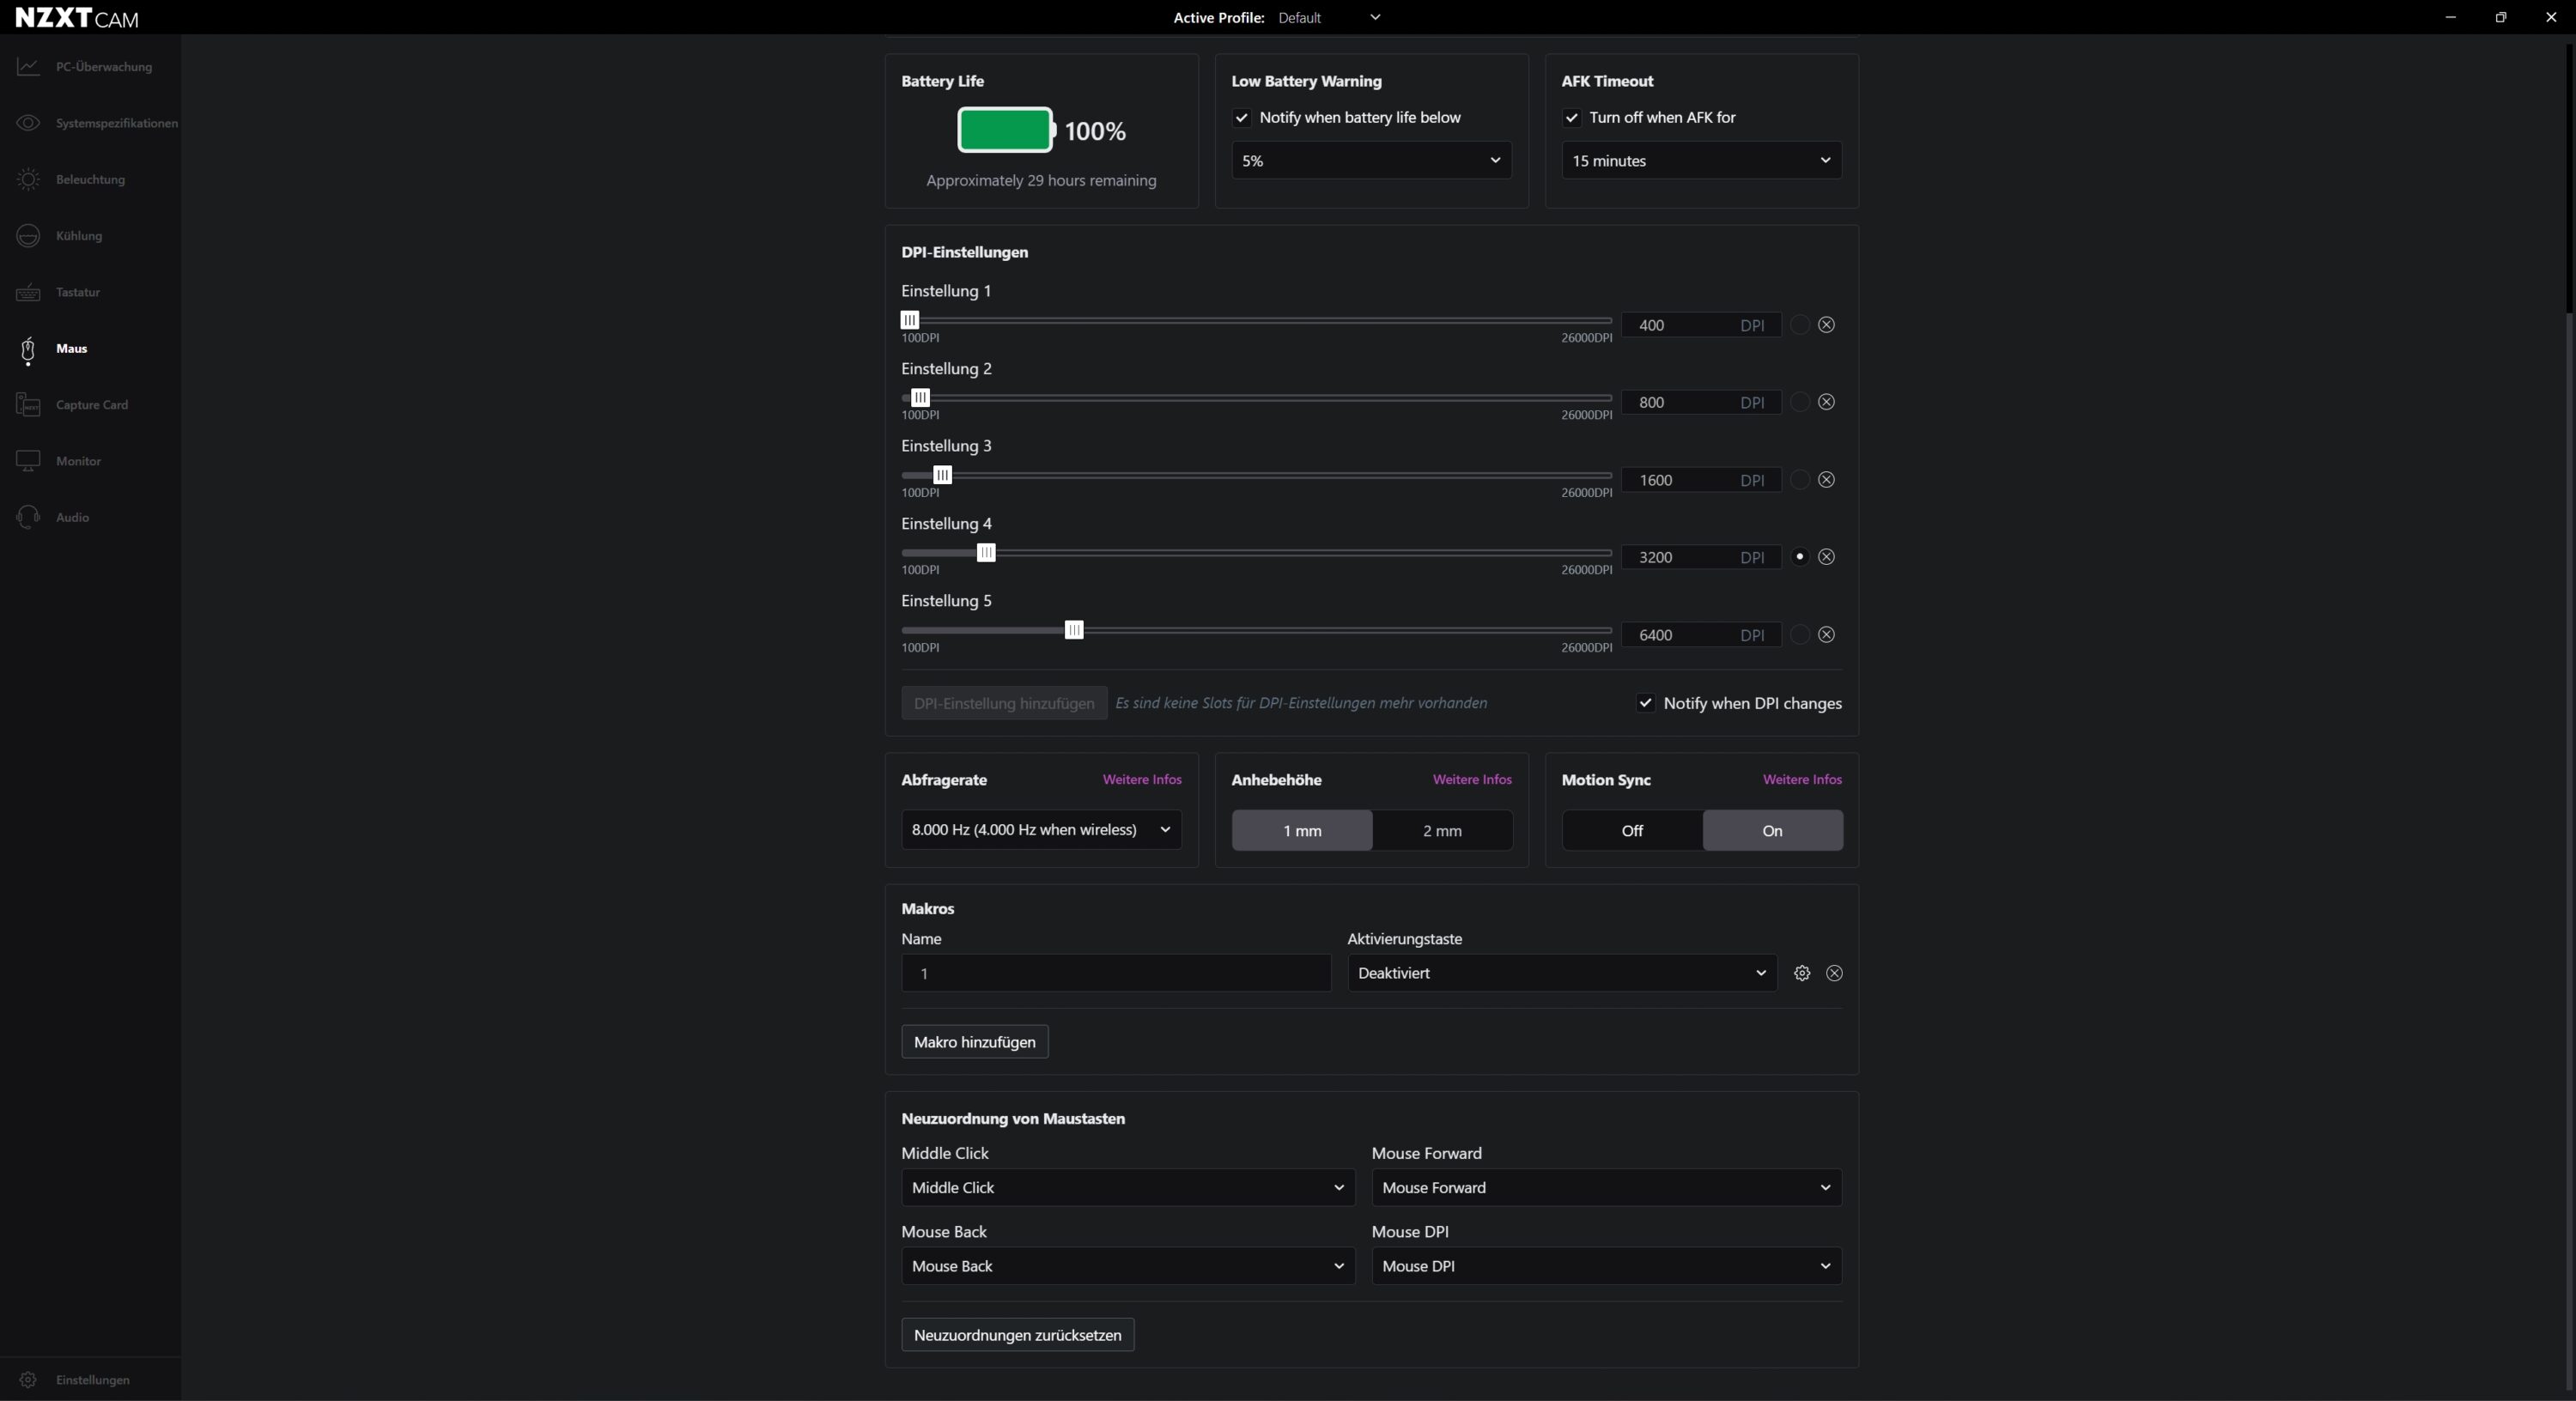Delete Einstellung 2 with X icon
Image resolution: width=2576 pixels, height=1401 pixels.
pyautogui.click(x=1826, y=402)
